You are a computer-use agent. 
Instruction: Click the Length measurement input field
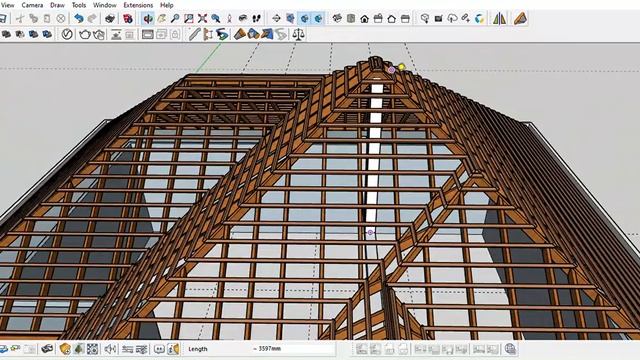point(293,349)
